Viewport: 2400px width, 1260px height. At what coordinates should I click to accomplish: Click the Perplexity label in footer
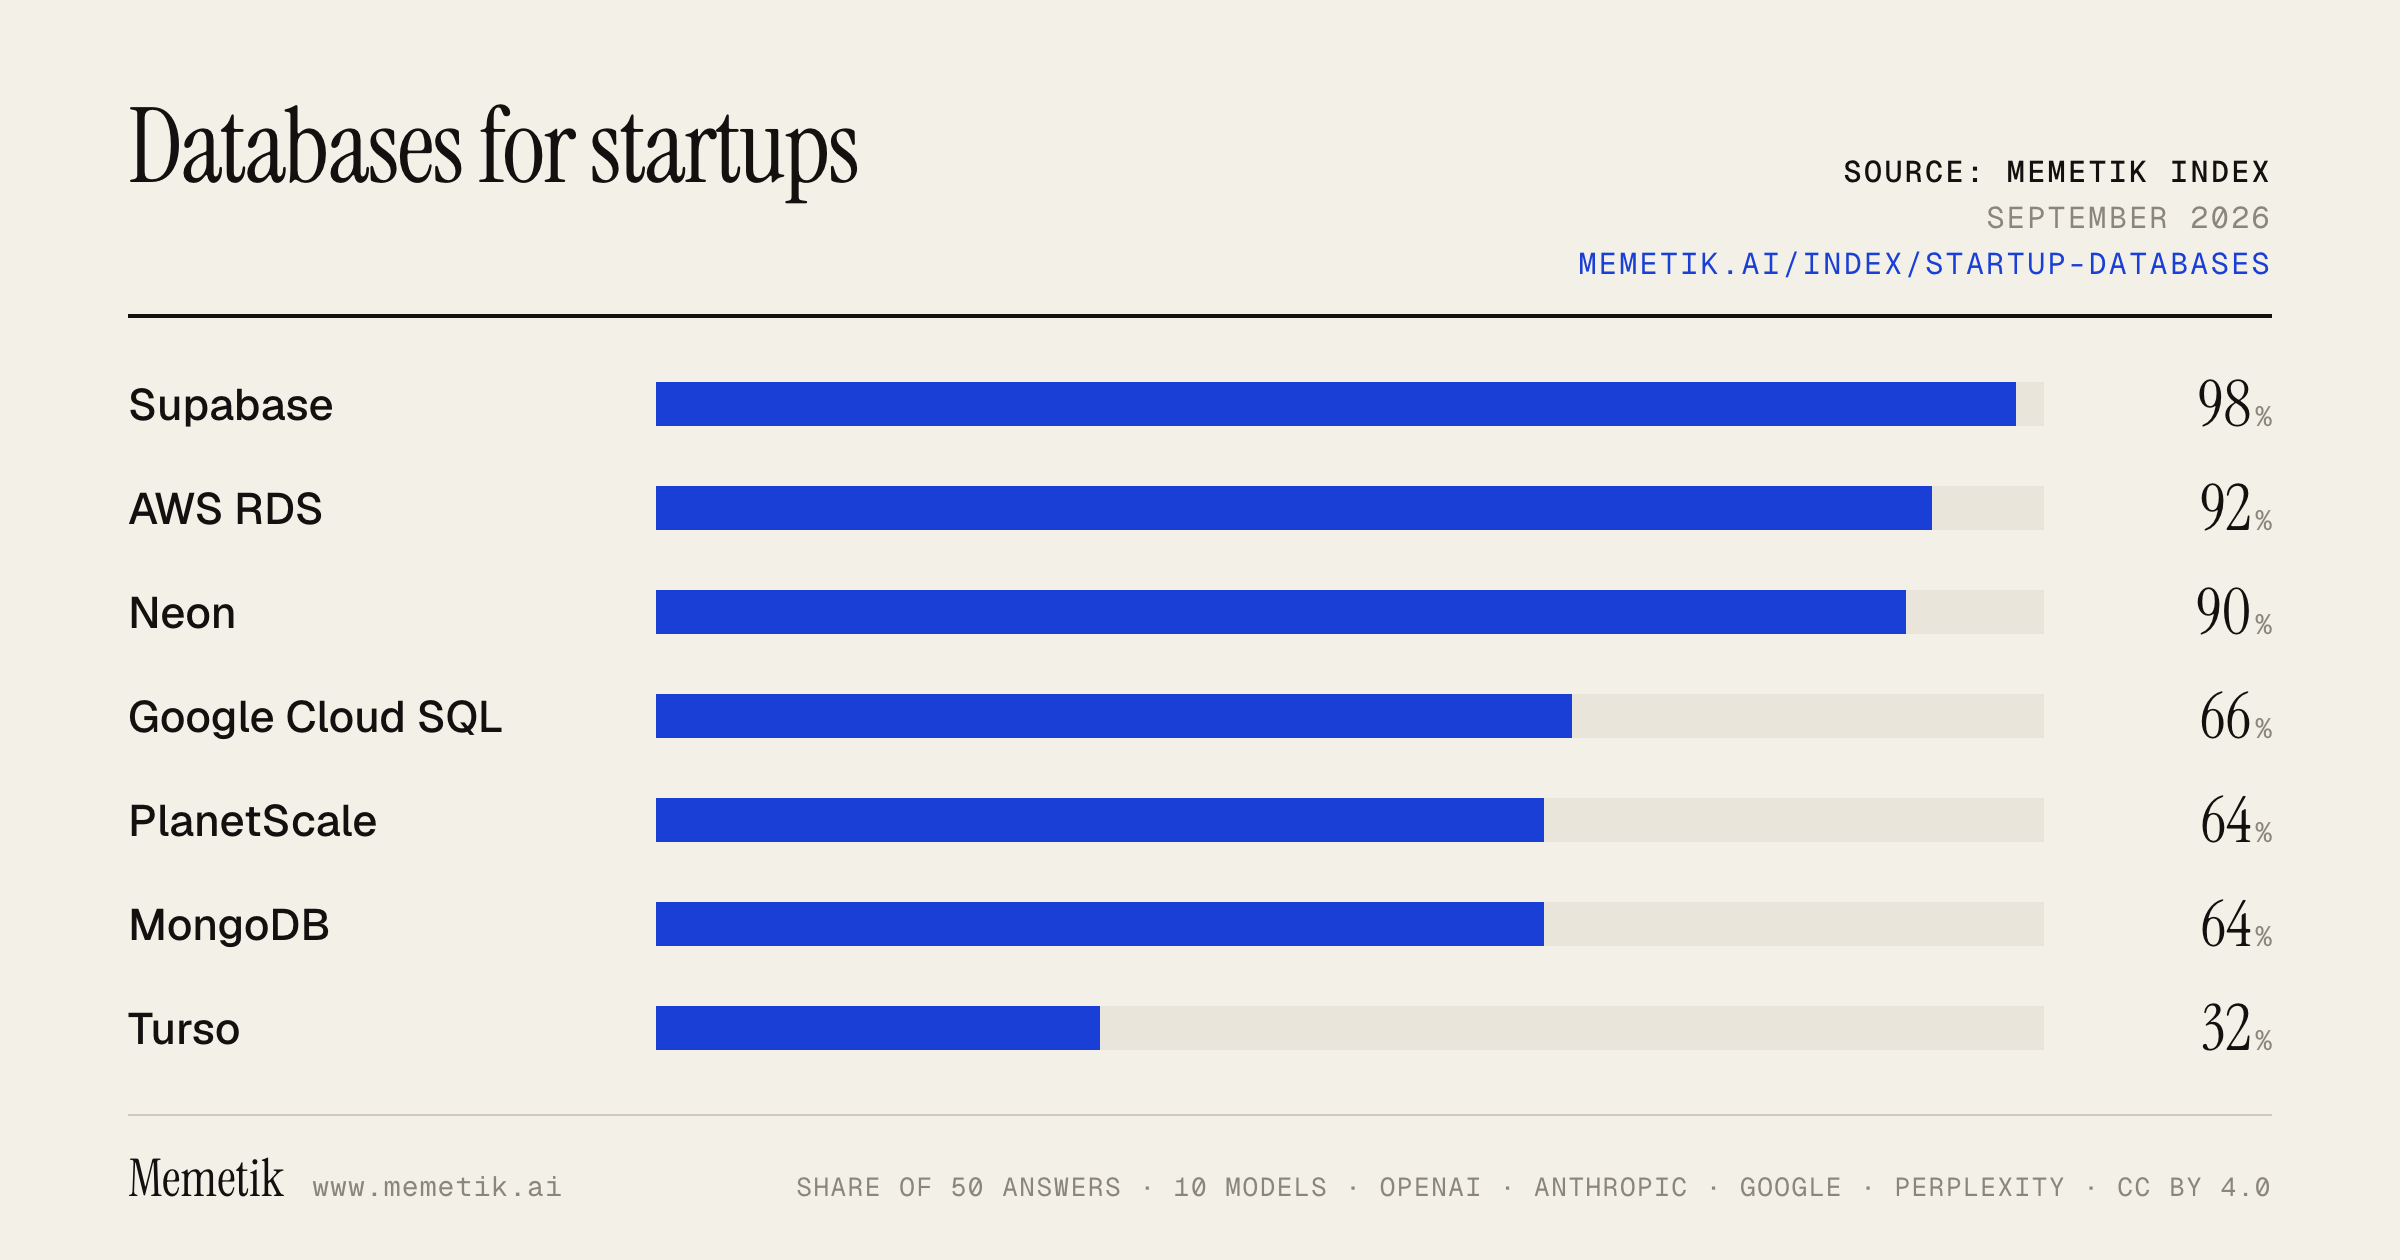tap(1980, 1187)
